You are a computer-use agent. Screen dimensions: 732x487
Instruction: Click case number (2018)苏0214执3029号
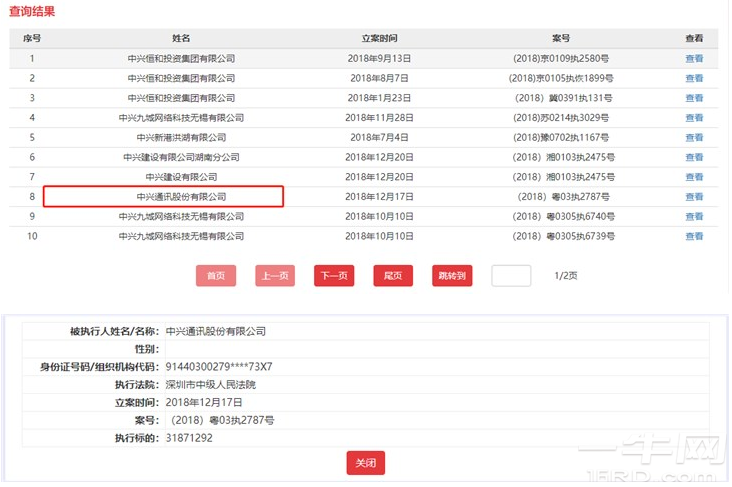(561, 118)
